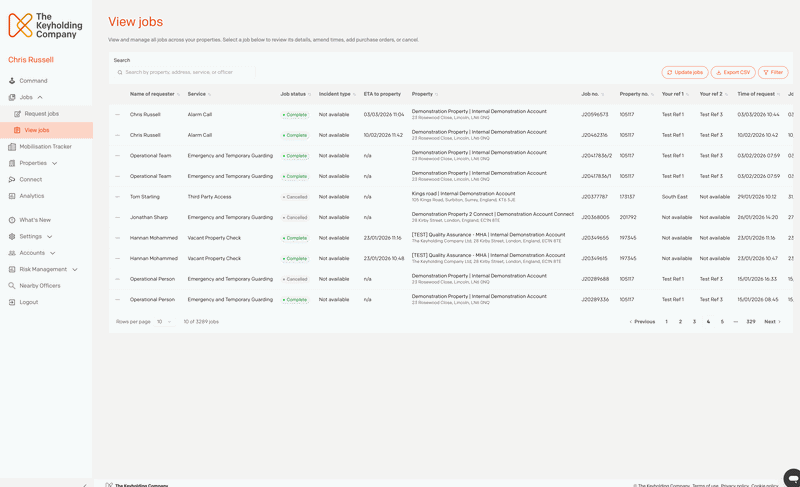Expand the Settings sidebar section
Image resolution: width=800 pixels, height=487 pixels.
tap(49, 237)
